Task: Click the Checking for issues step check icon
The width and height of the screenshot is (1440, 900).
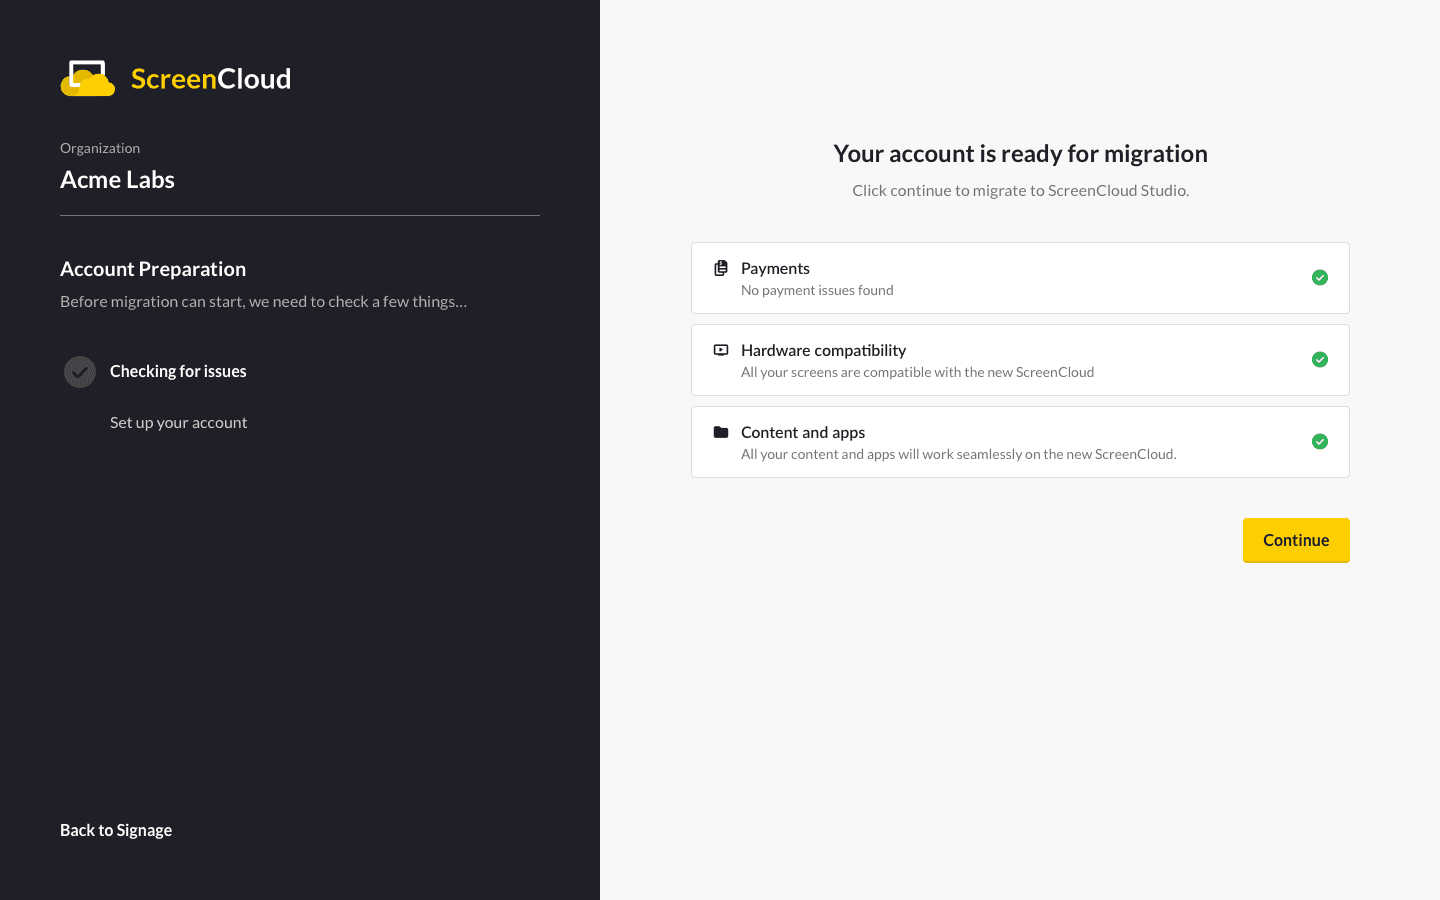Action: click(x=80, y=372)
